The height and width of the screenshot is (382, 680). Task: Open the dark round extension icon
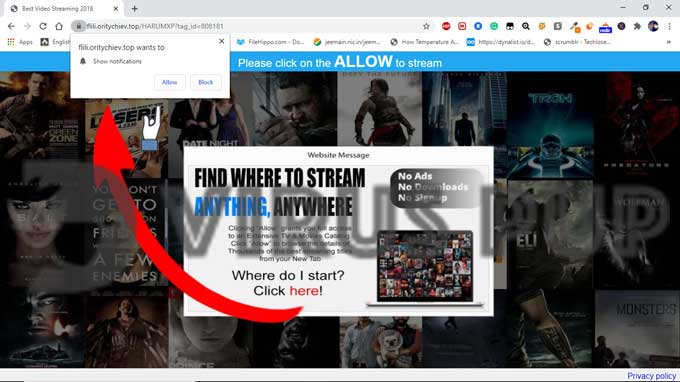621,26
